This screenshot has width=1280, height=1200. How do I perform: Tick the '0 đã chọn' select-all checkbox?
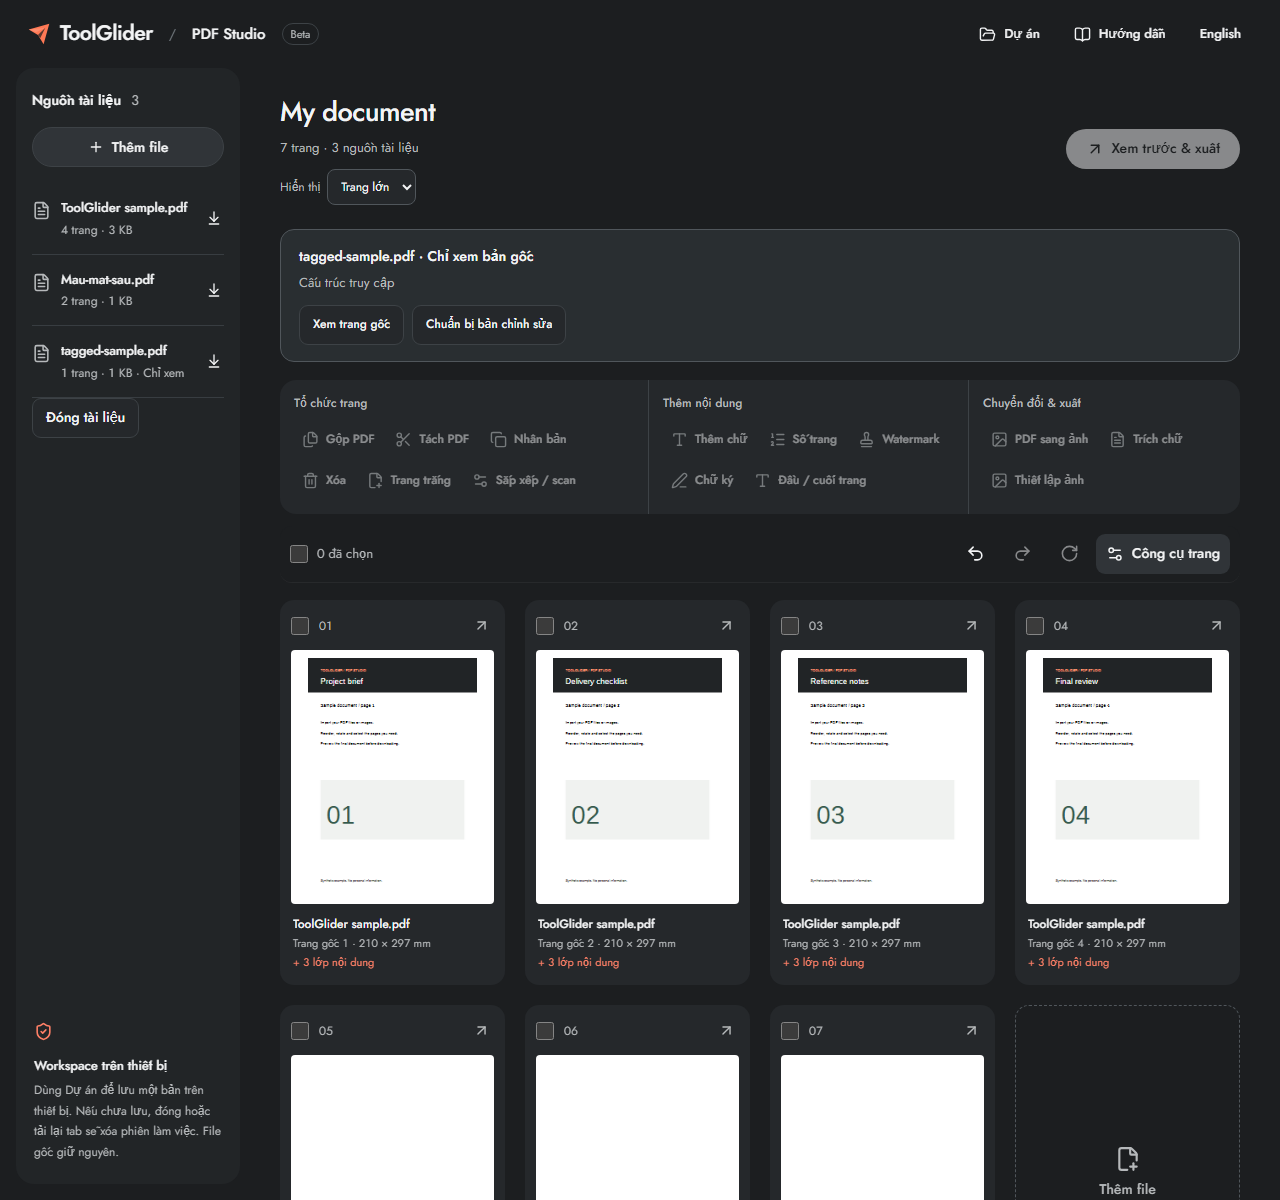coord(299,554)
